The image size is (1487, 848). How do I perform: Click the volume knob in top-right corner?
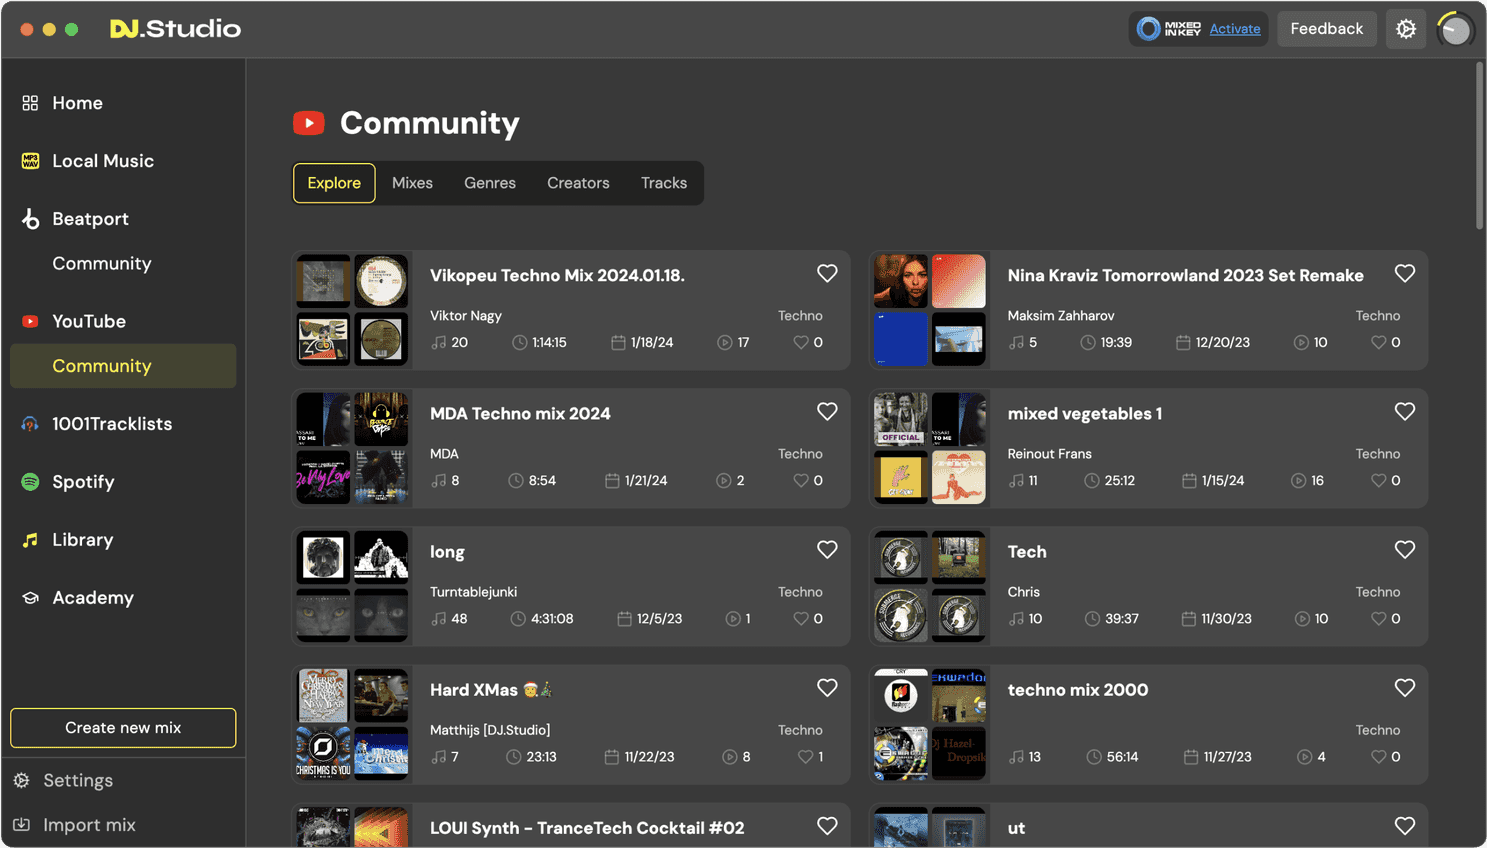(1455, 30)
